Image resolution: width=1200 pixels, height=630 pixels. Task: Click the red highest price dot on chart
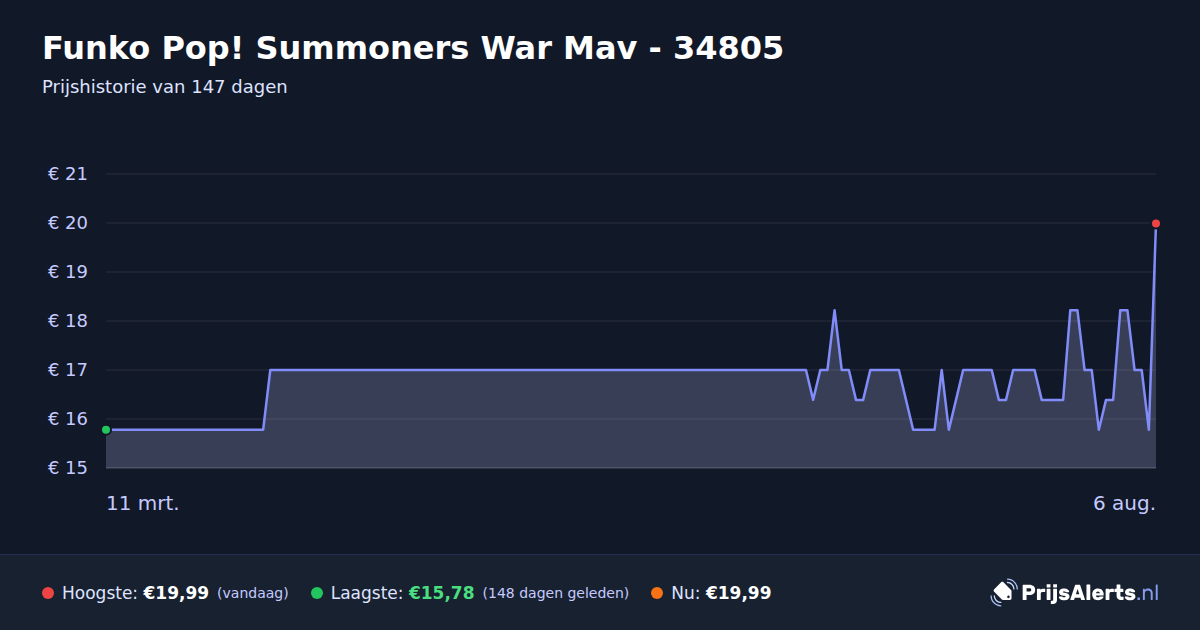[x=1156, y=223]
